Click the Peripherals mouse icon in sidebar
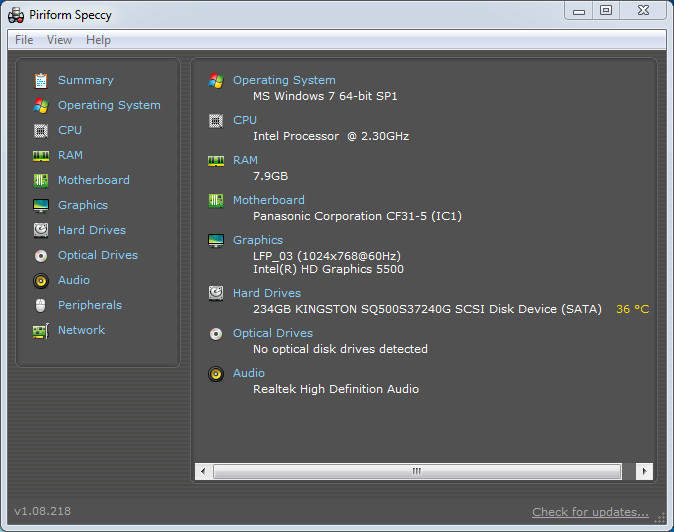674x532 pixels. [40, 306]
